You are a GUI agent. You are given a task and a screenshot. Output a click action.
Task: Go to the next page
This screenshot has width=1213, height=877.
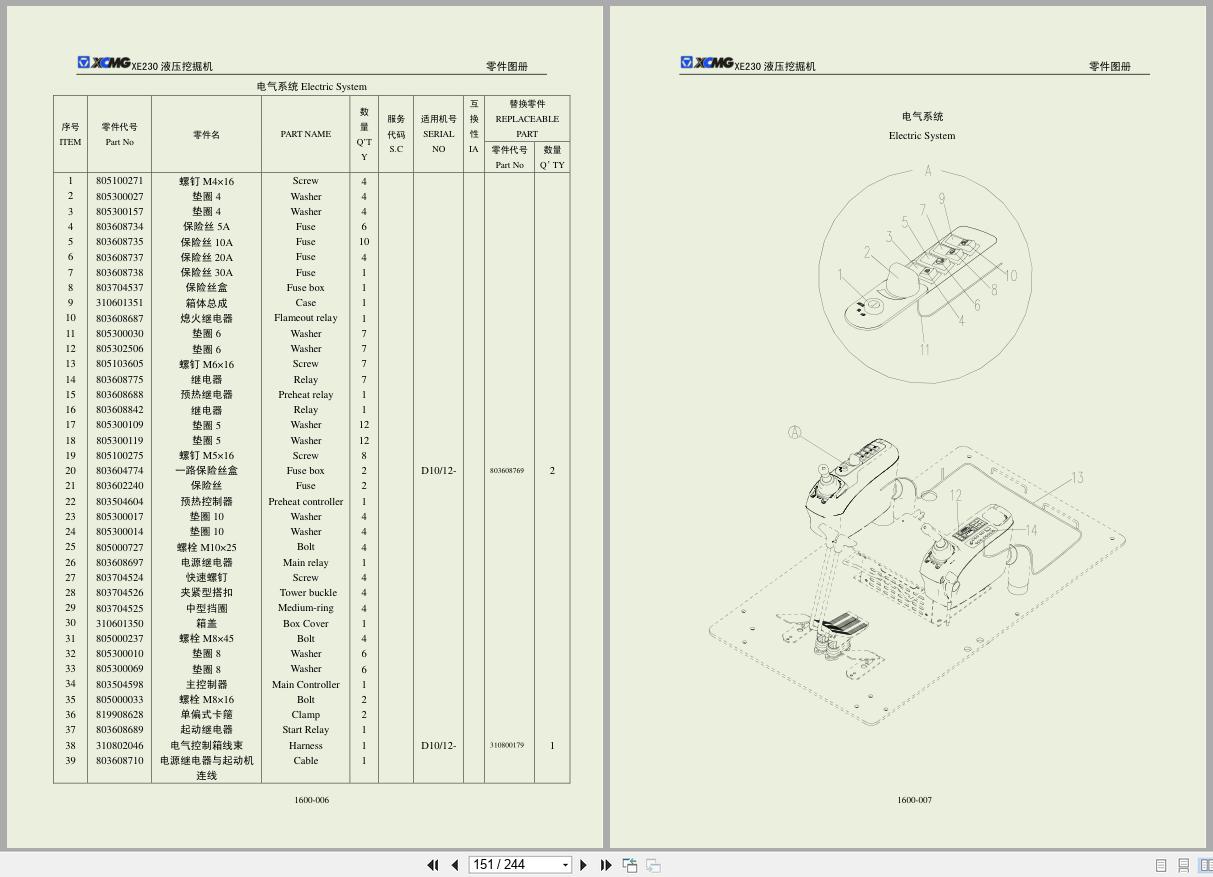coord(584,865)
